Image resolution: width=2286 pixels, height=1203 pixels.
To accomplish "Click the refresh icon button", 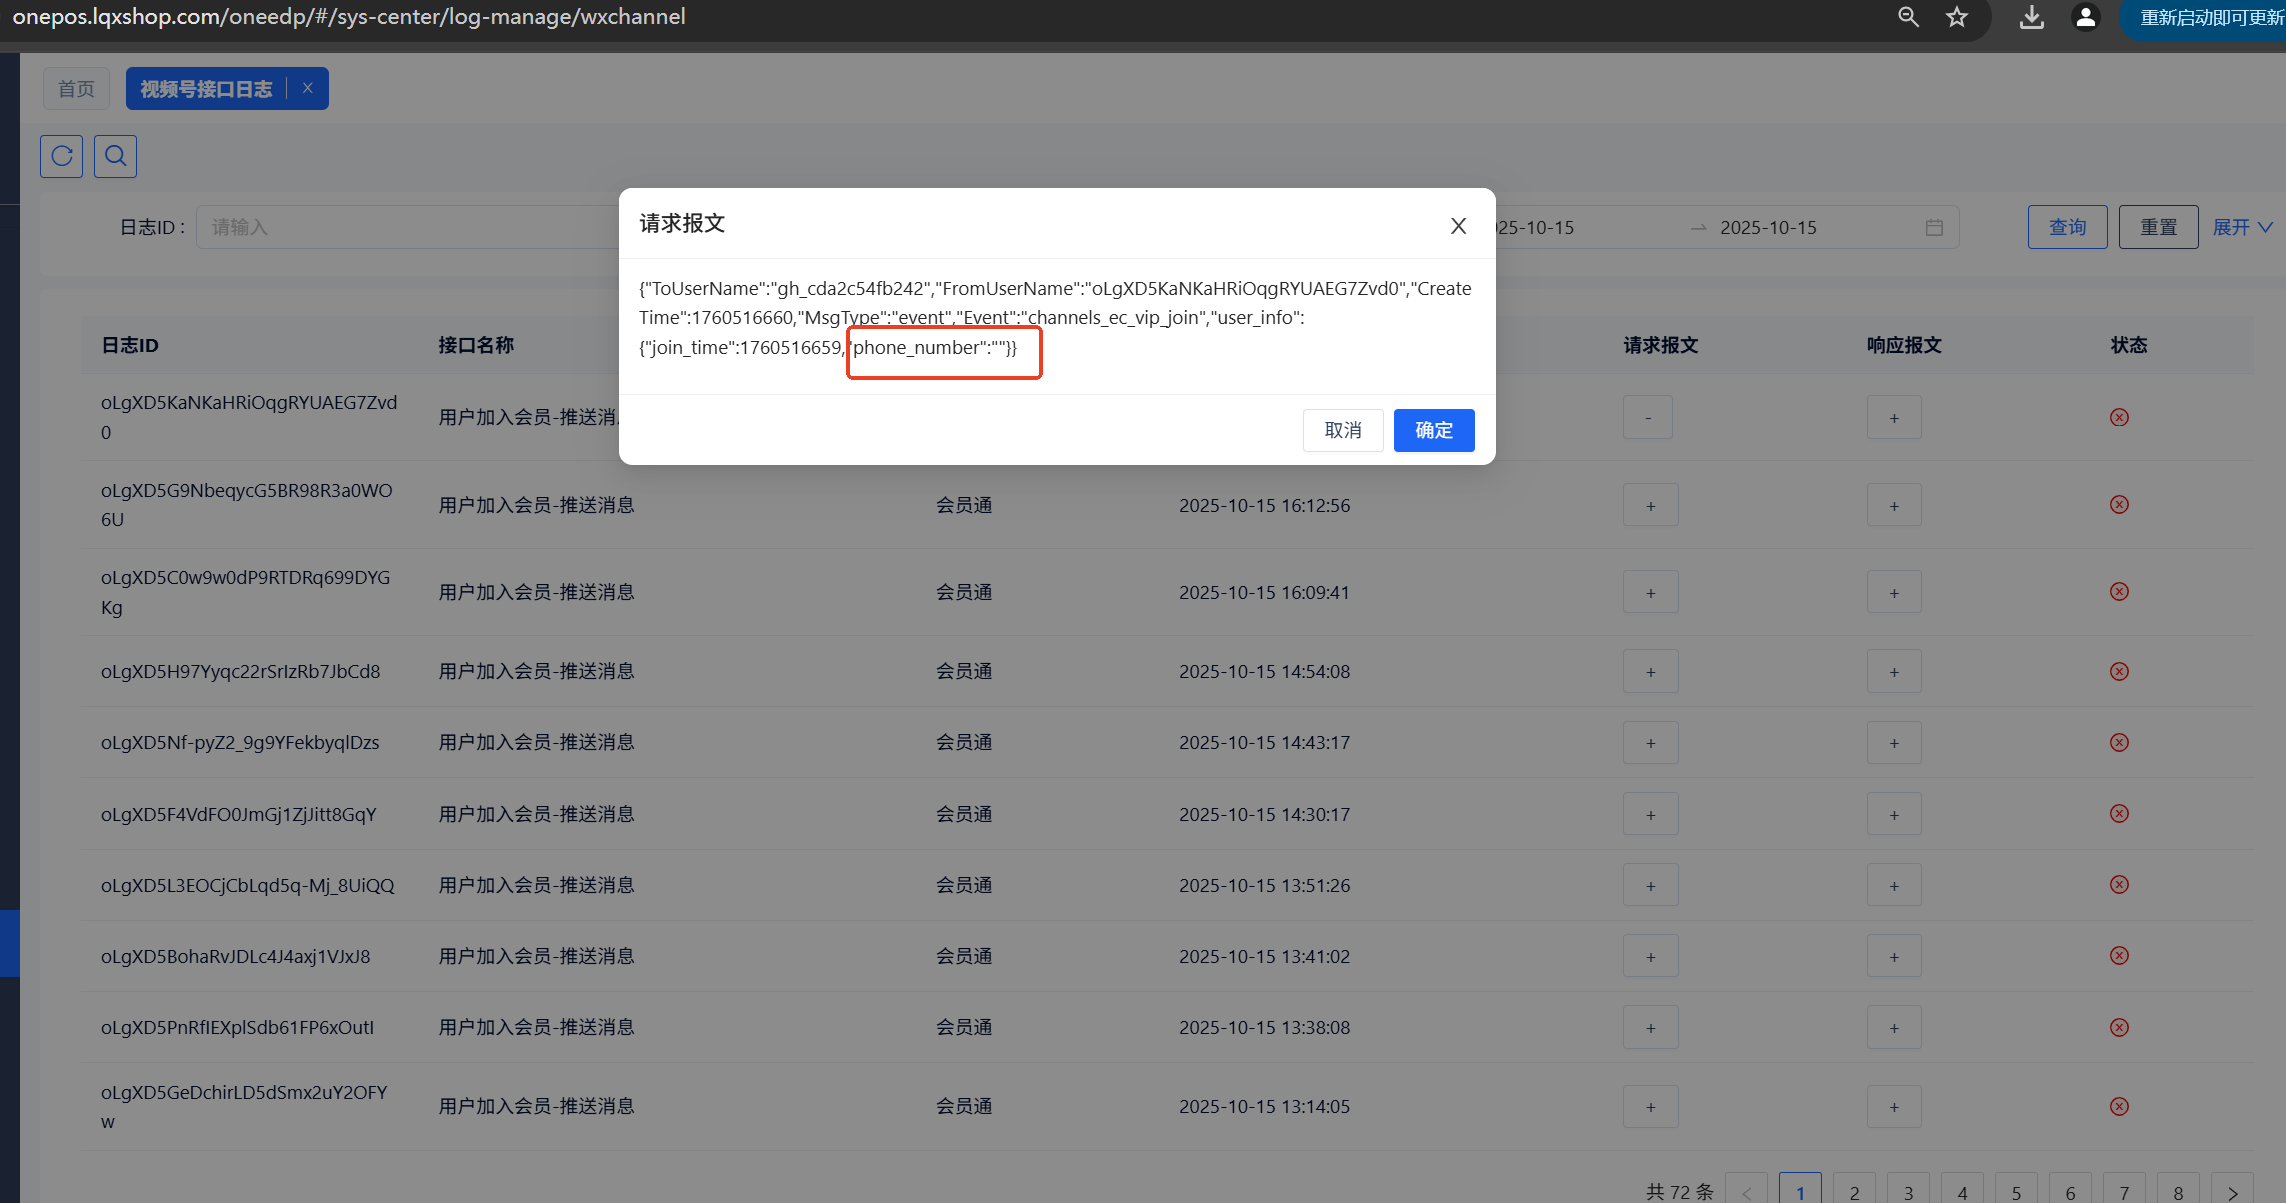I will click(x=62, y=156).
